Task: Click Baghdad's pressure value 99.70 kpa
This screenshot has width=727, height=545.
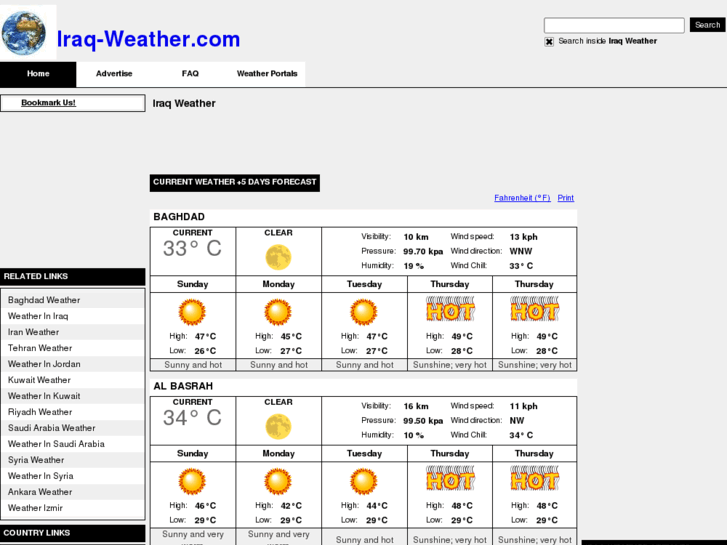Action: click(423, 251)
